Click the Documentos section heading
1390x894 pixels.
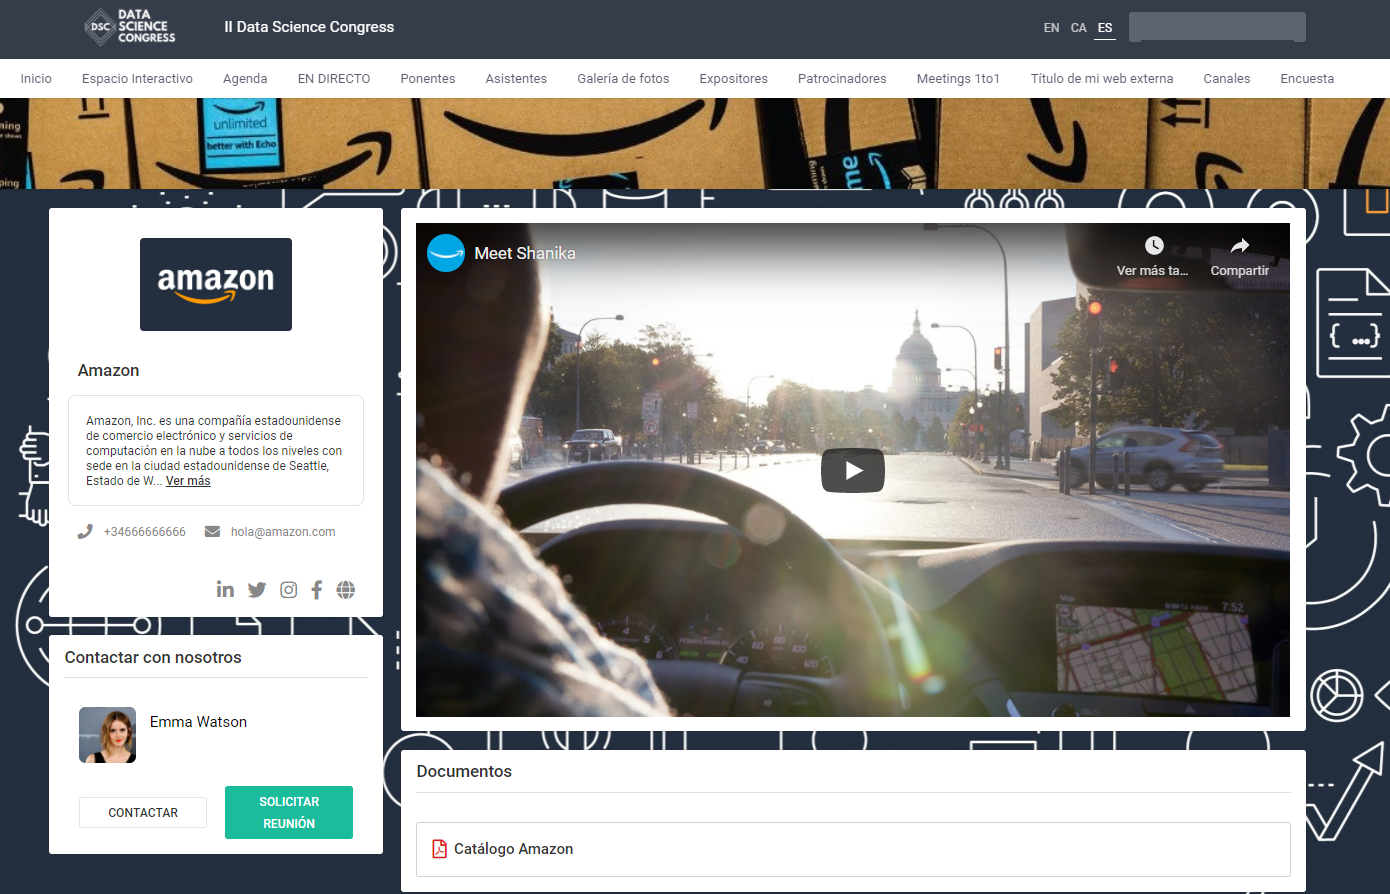(464, 772)
